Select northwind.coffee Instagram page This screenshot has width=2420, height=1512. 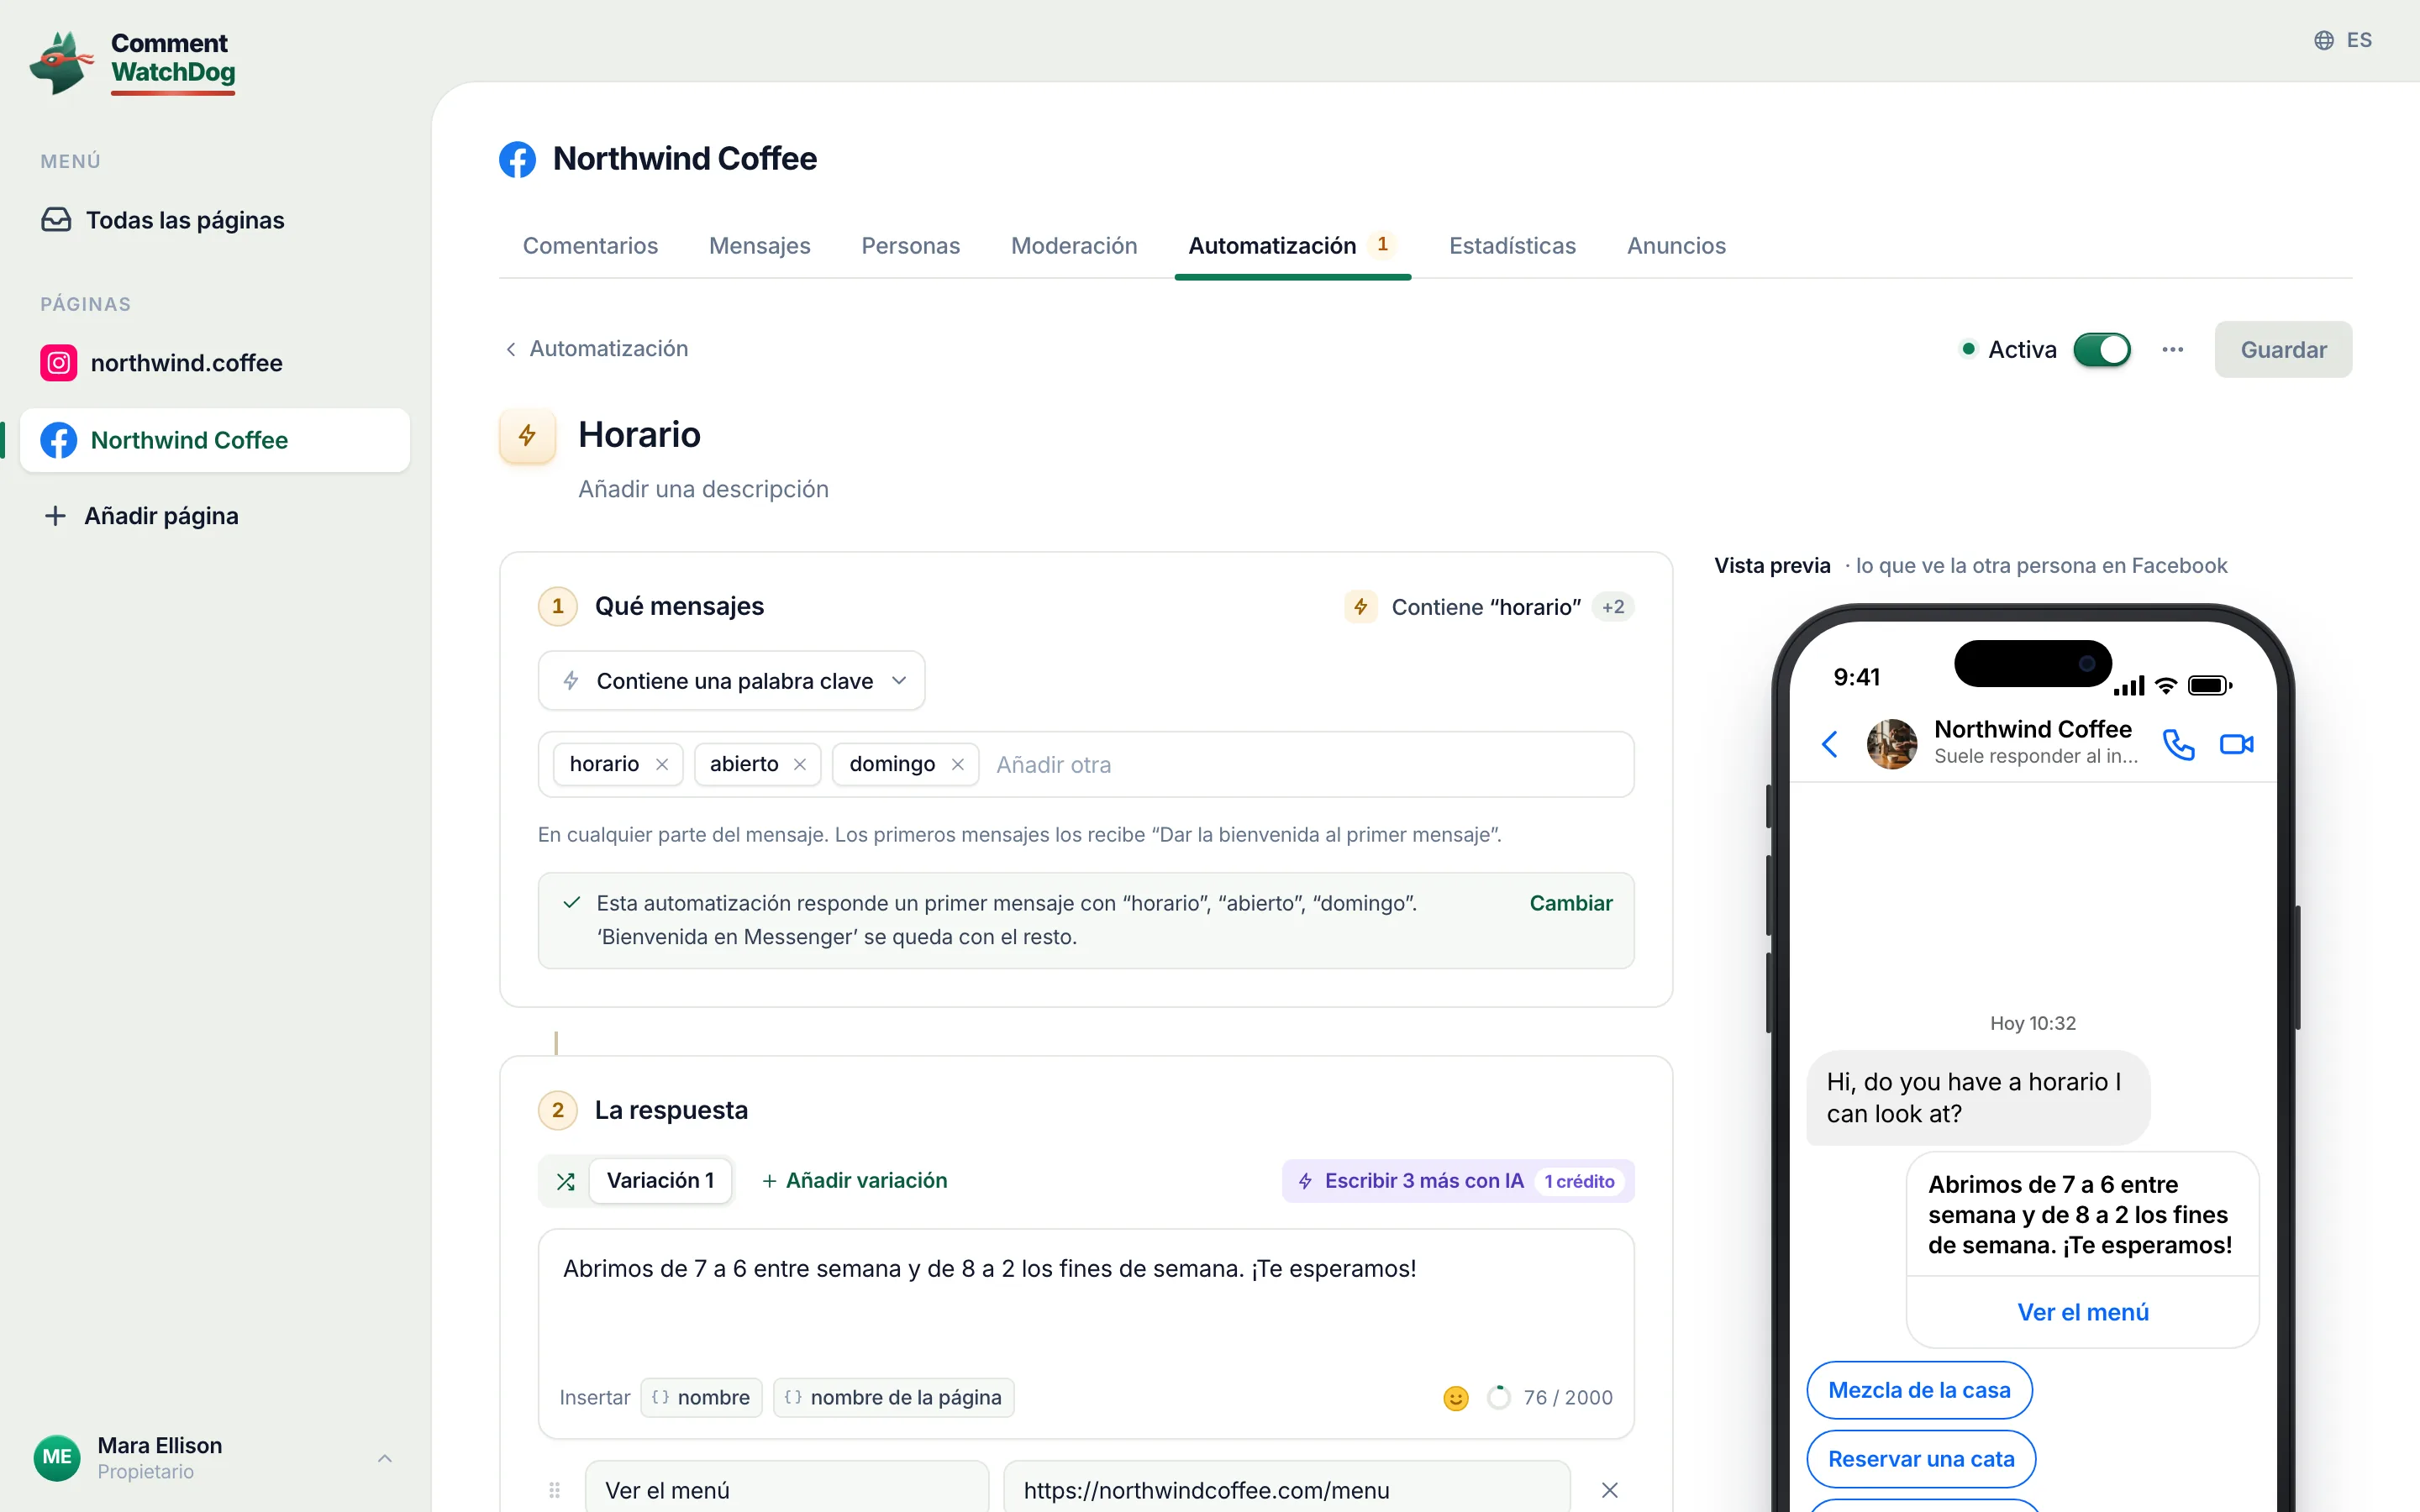point(162,363)
